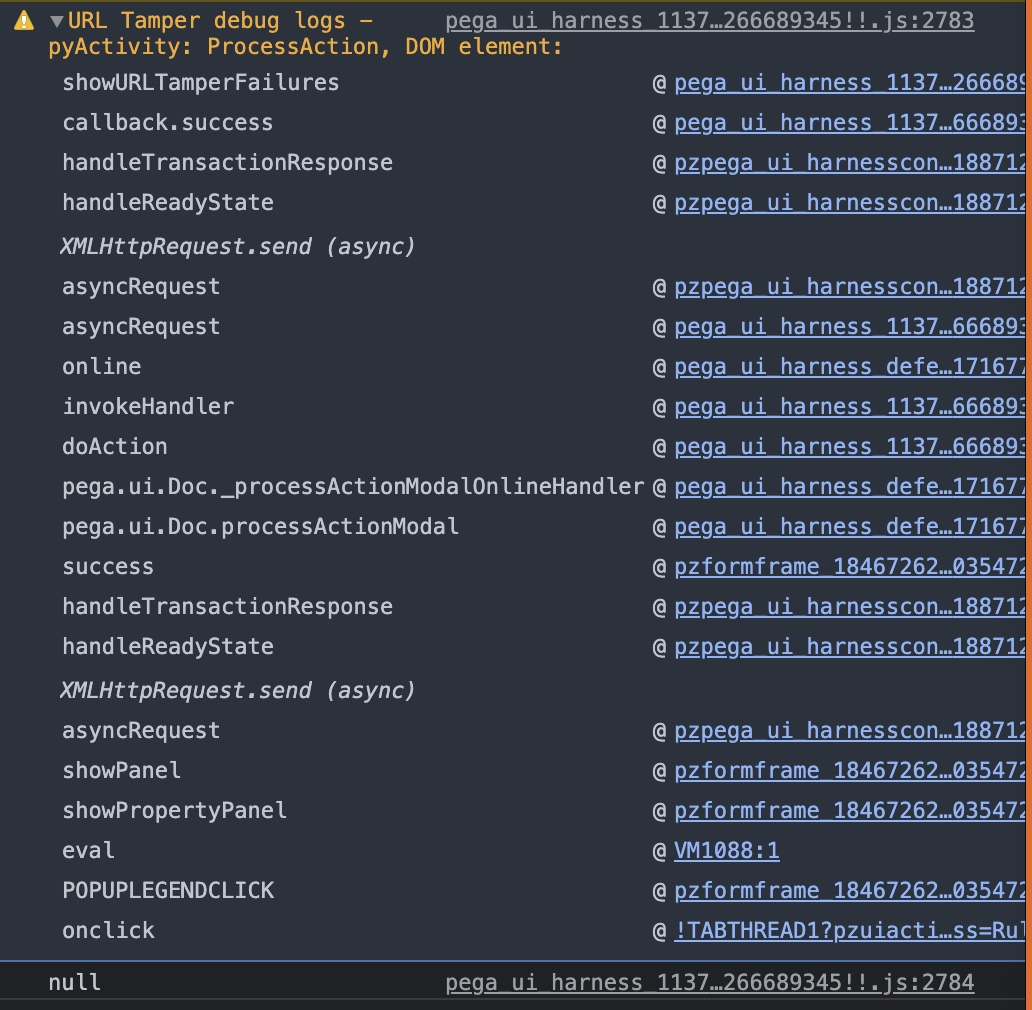The image size is (1032, 1010).
Task: Open pzformframe link for POPUPLEGENDCLICK
Action: pyautogui.click(x=850, y=891)
